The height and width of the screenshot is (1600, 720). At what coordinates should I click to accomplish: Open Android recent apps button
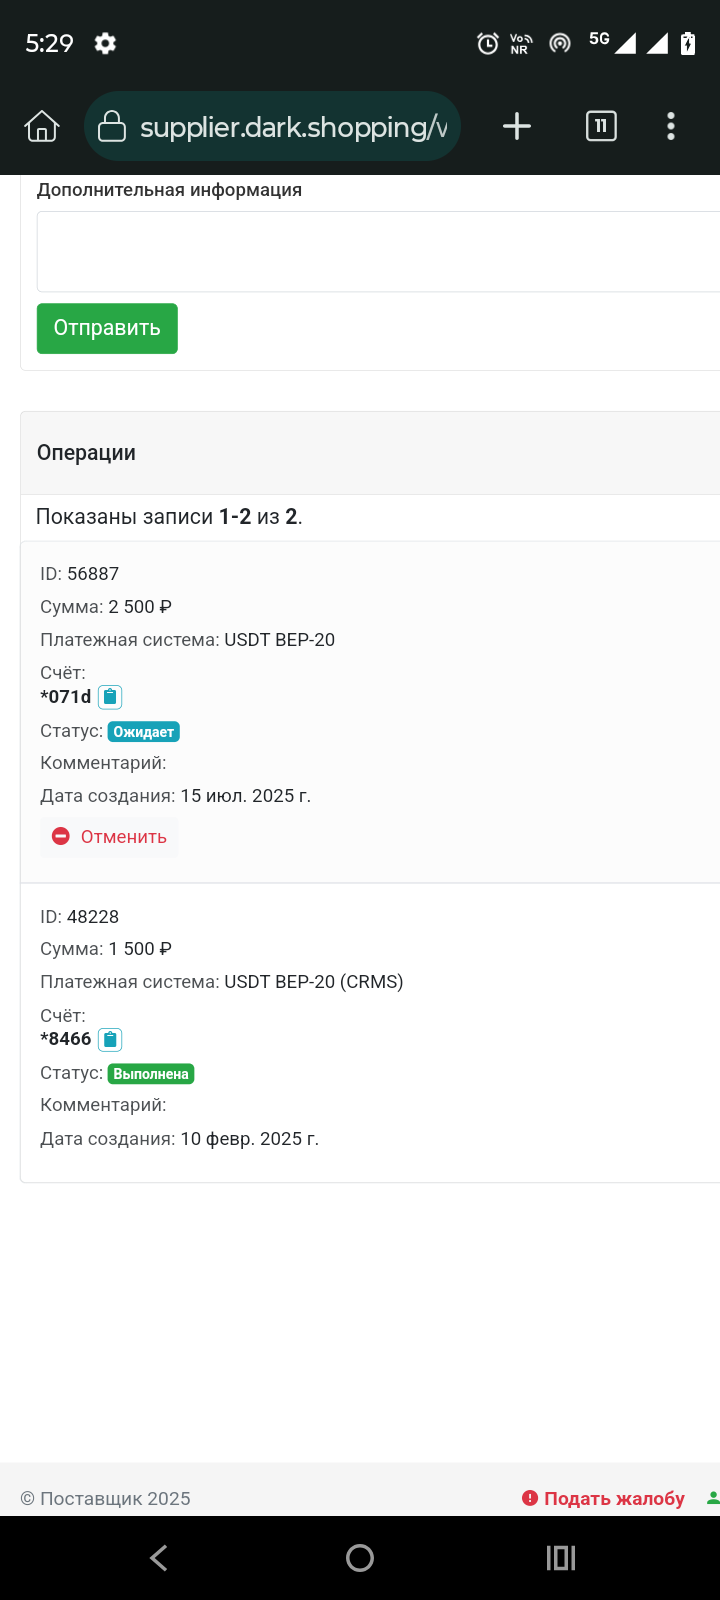pyautogui.click(x=561, y=1557)
